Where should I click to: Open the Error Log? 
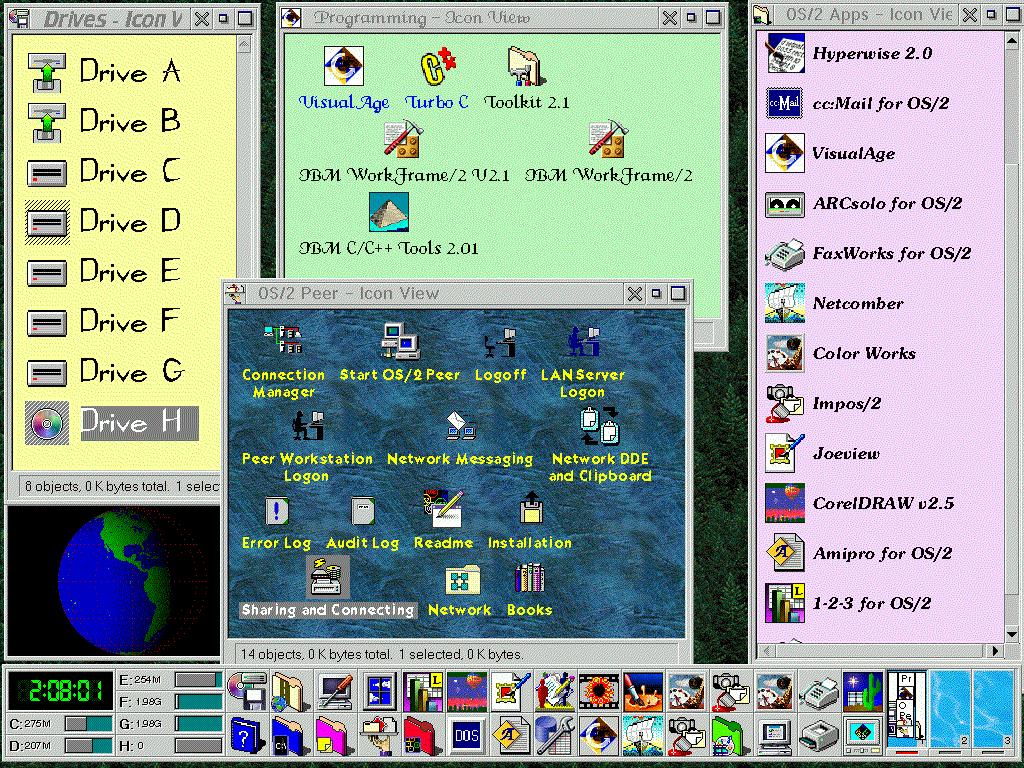coord(276,511)
